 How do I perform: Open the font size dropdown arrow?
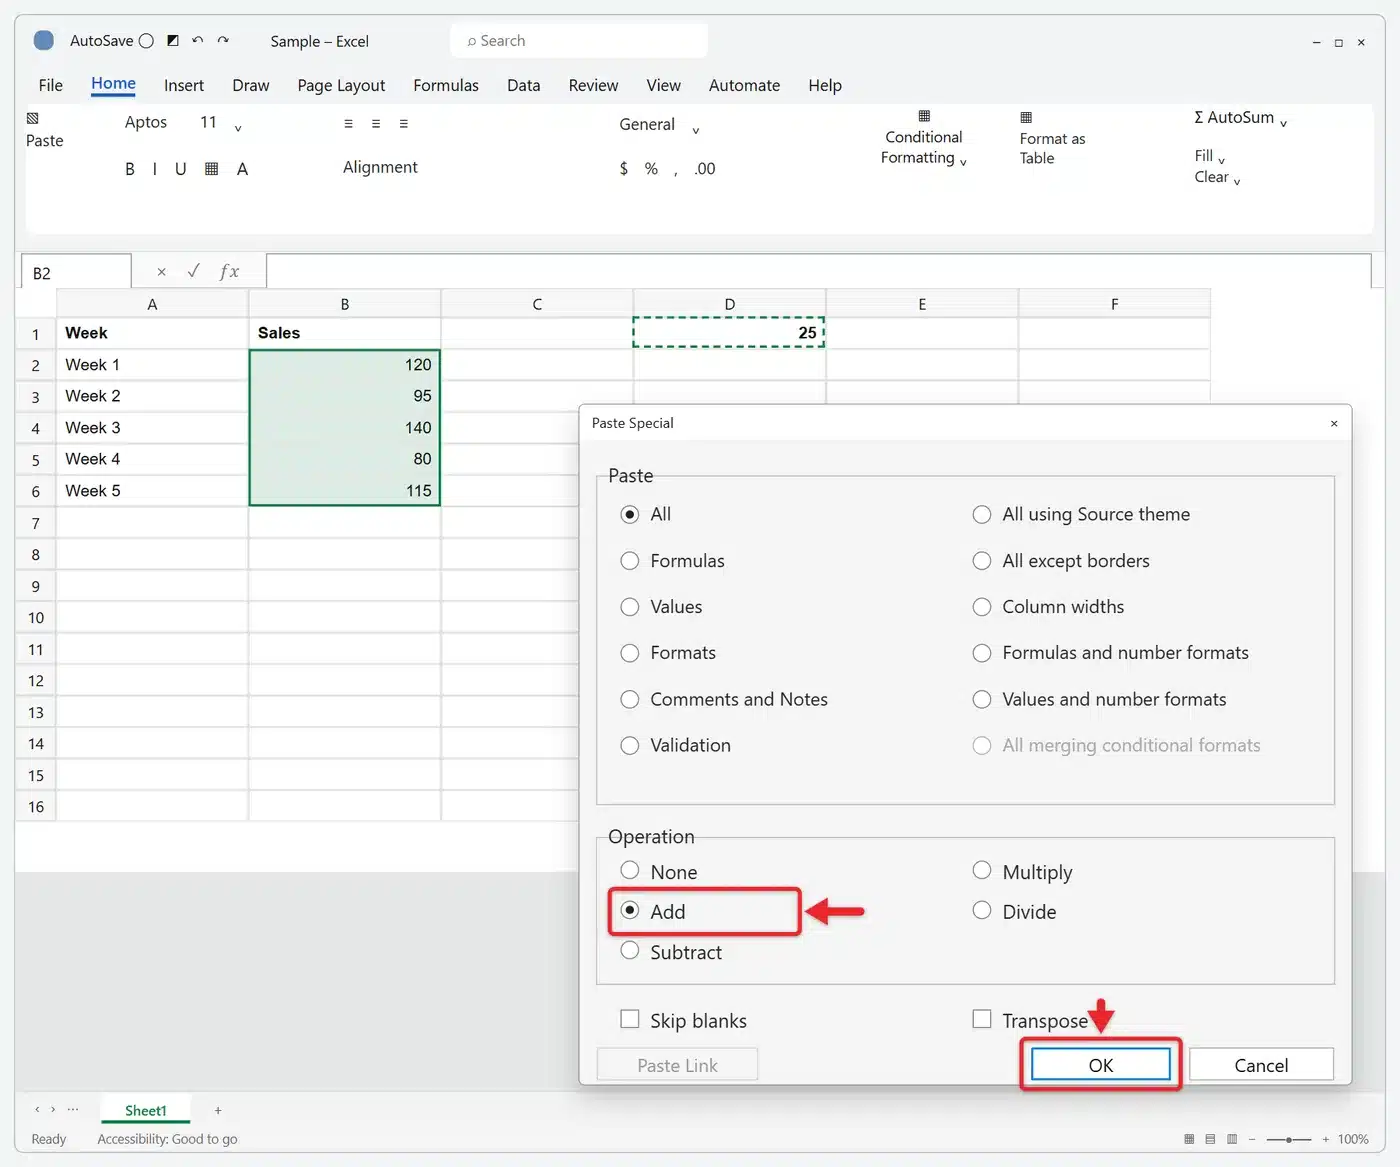coord(238,127)
